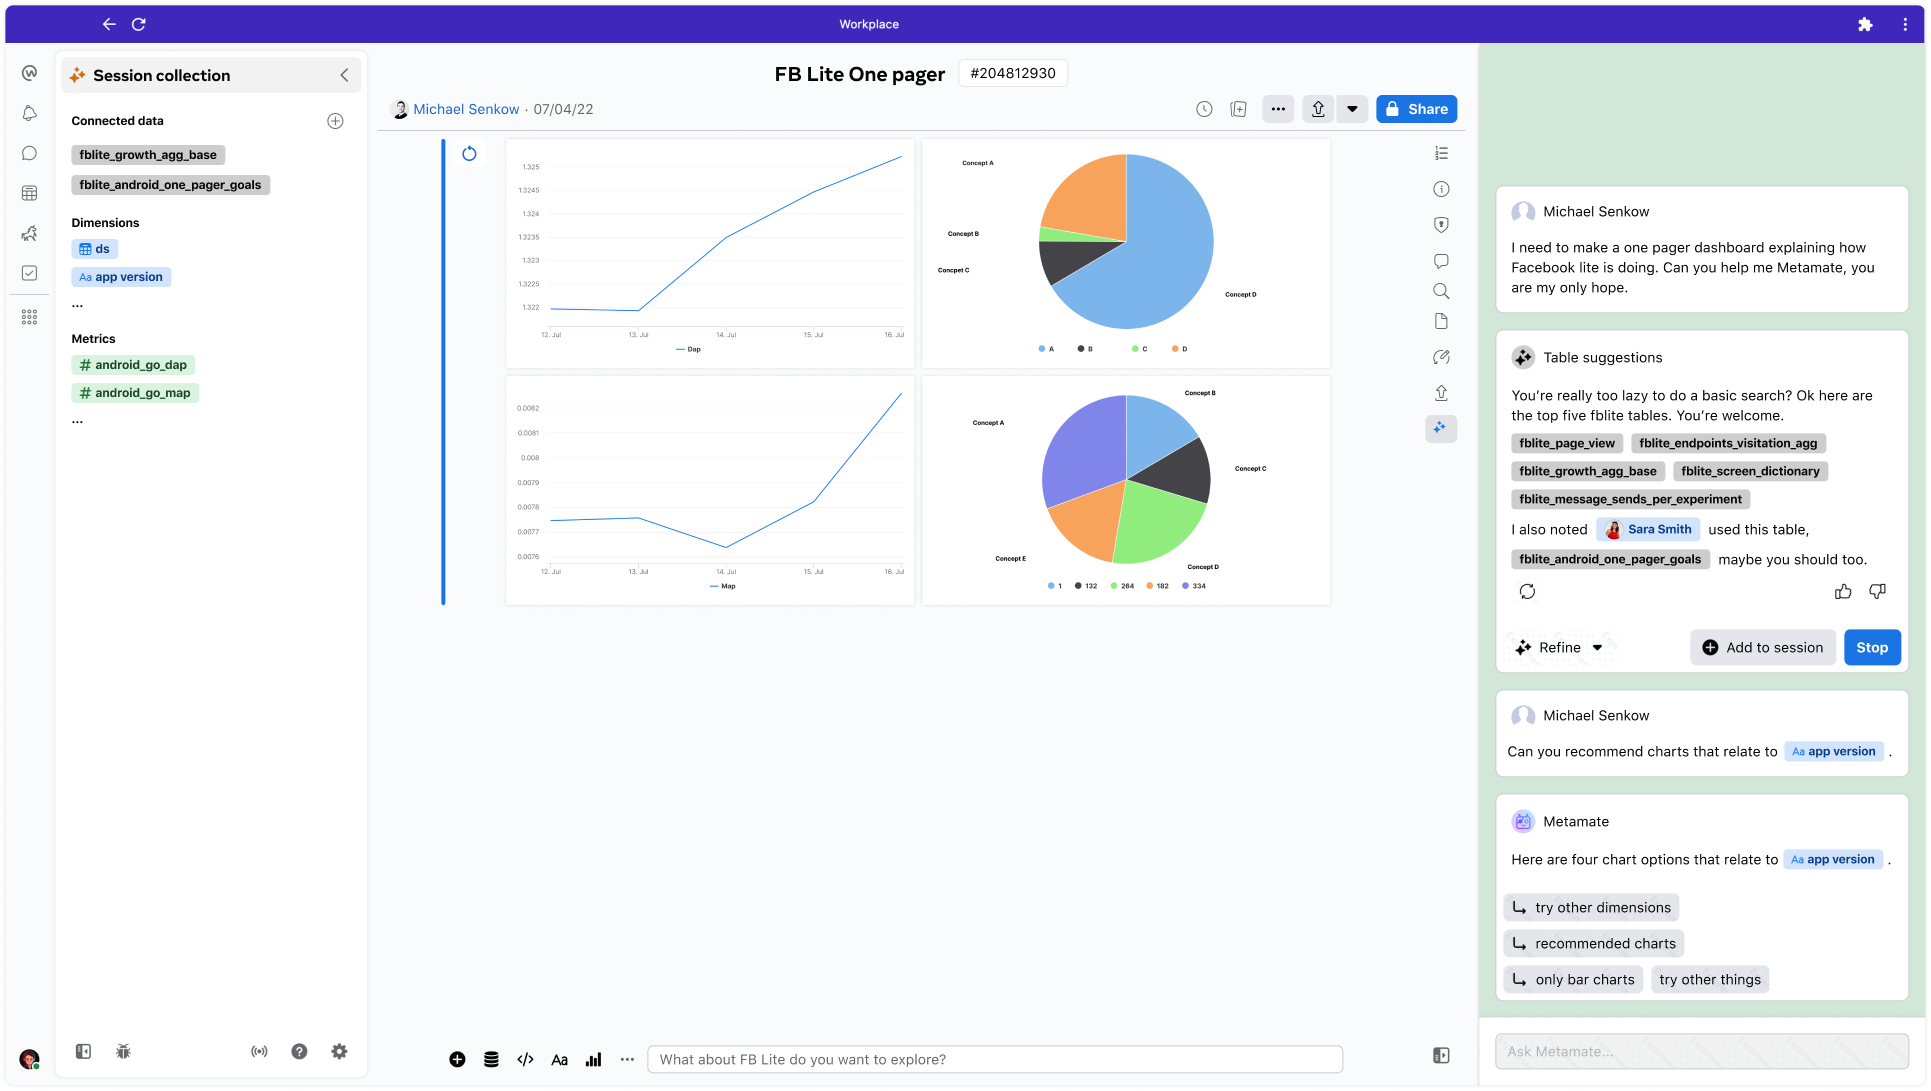Collapse the Session collection panel
1931x1091 pixels.
click(344, 75)
